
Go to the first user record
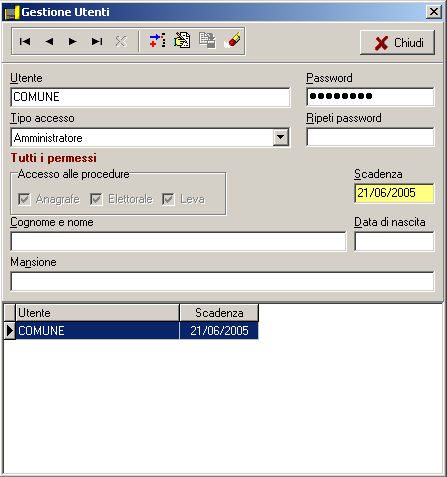pyautogui.click(x=25, y=42)
